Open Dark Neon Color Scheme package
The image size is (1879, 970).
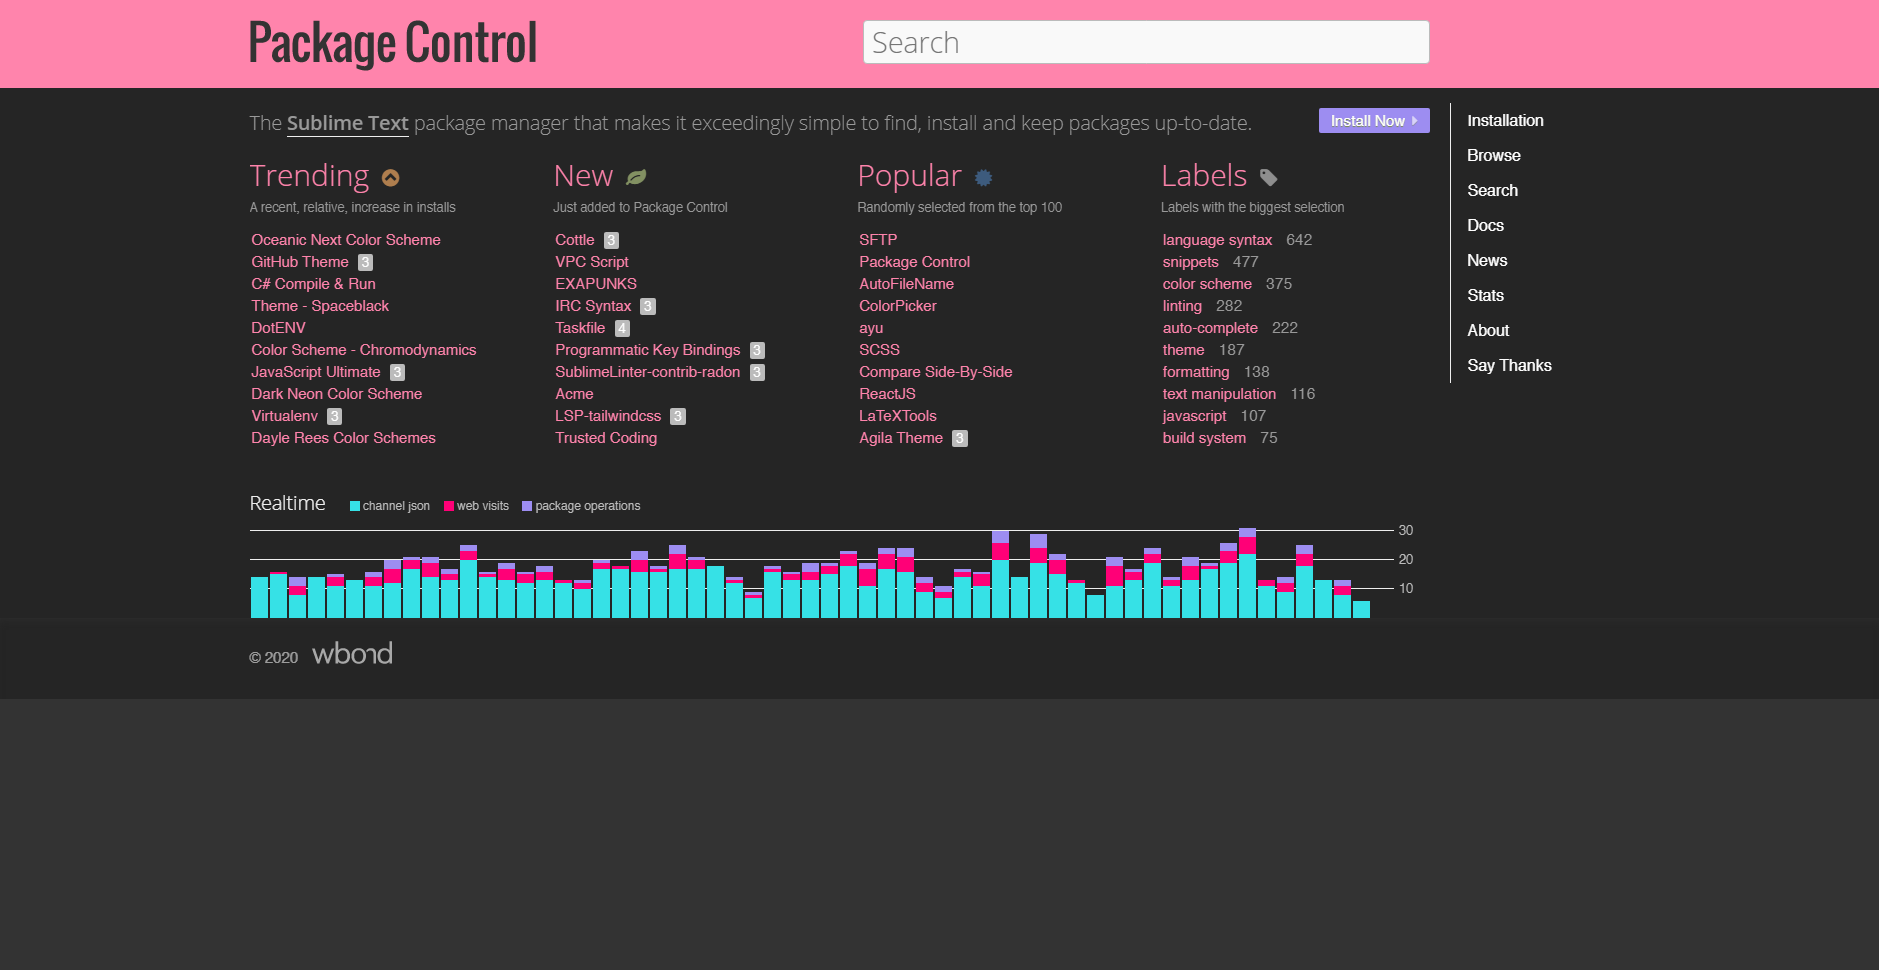pos(336,394)
